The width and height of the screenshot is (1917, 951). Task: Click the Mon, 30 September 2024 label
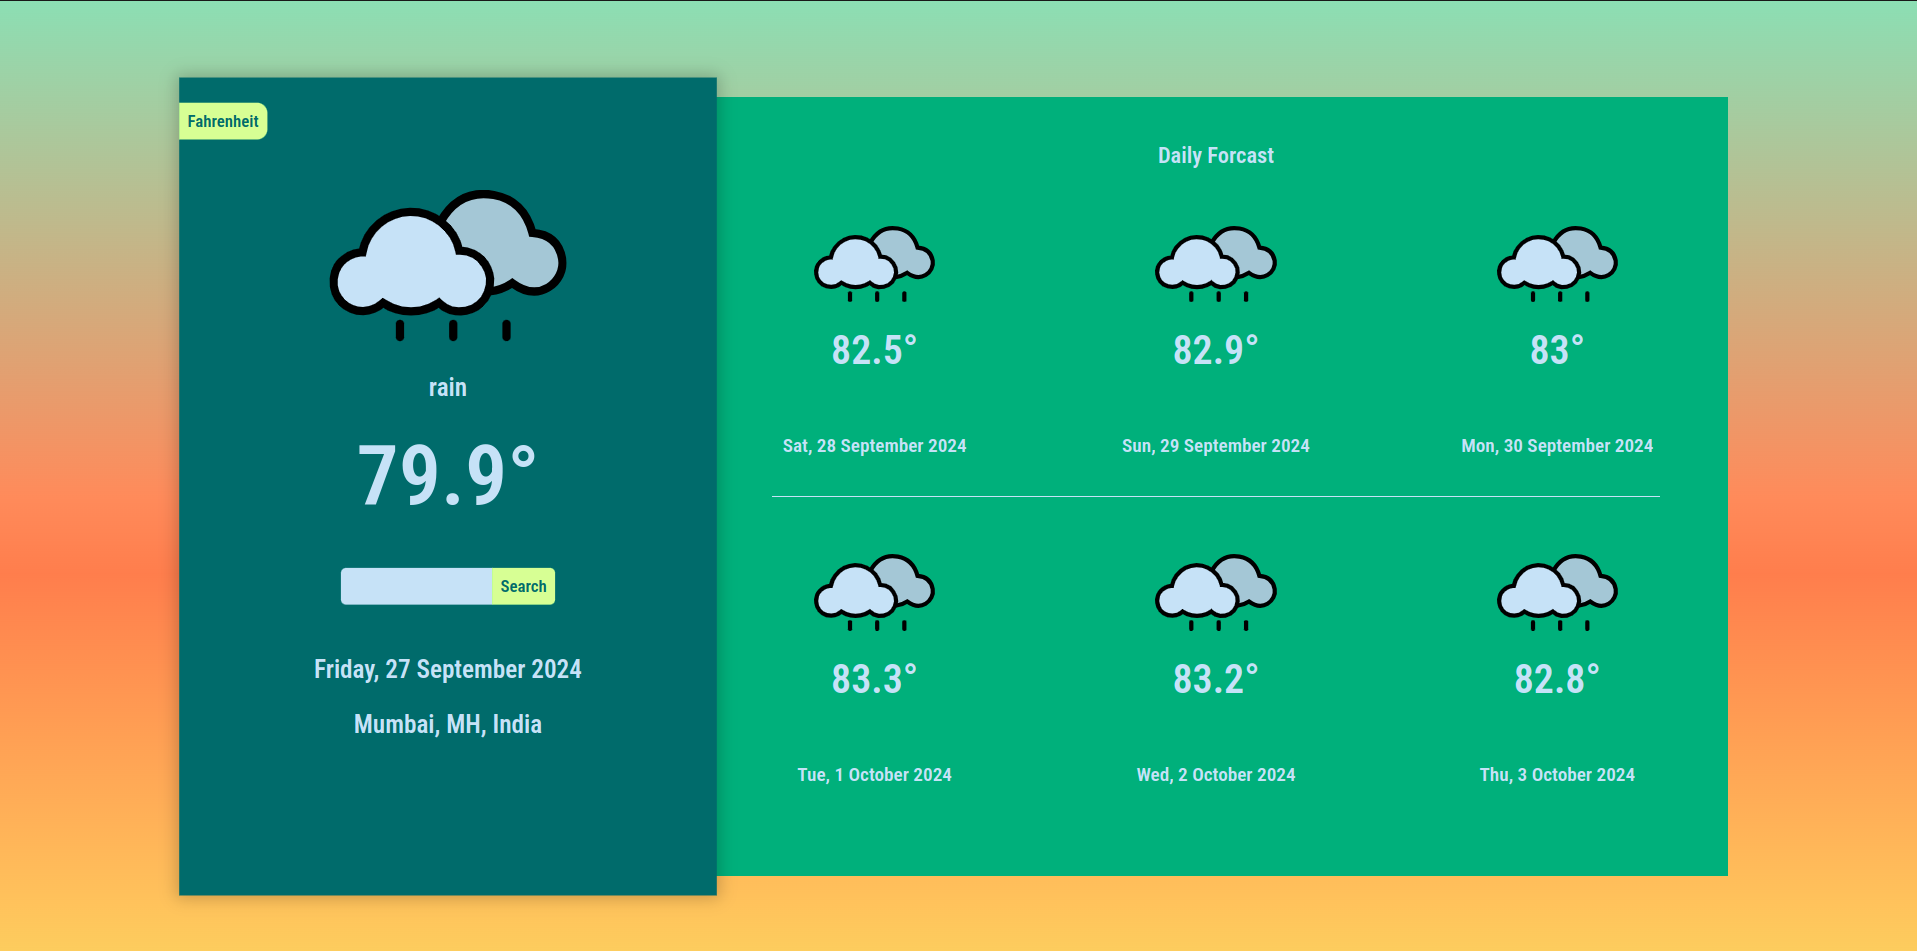pos(1557,446)
